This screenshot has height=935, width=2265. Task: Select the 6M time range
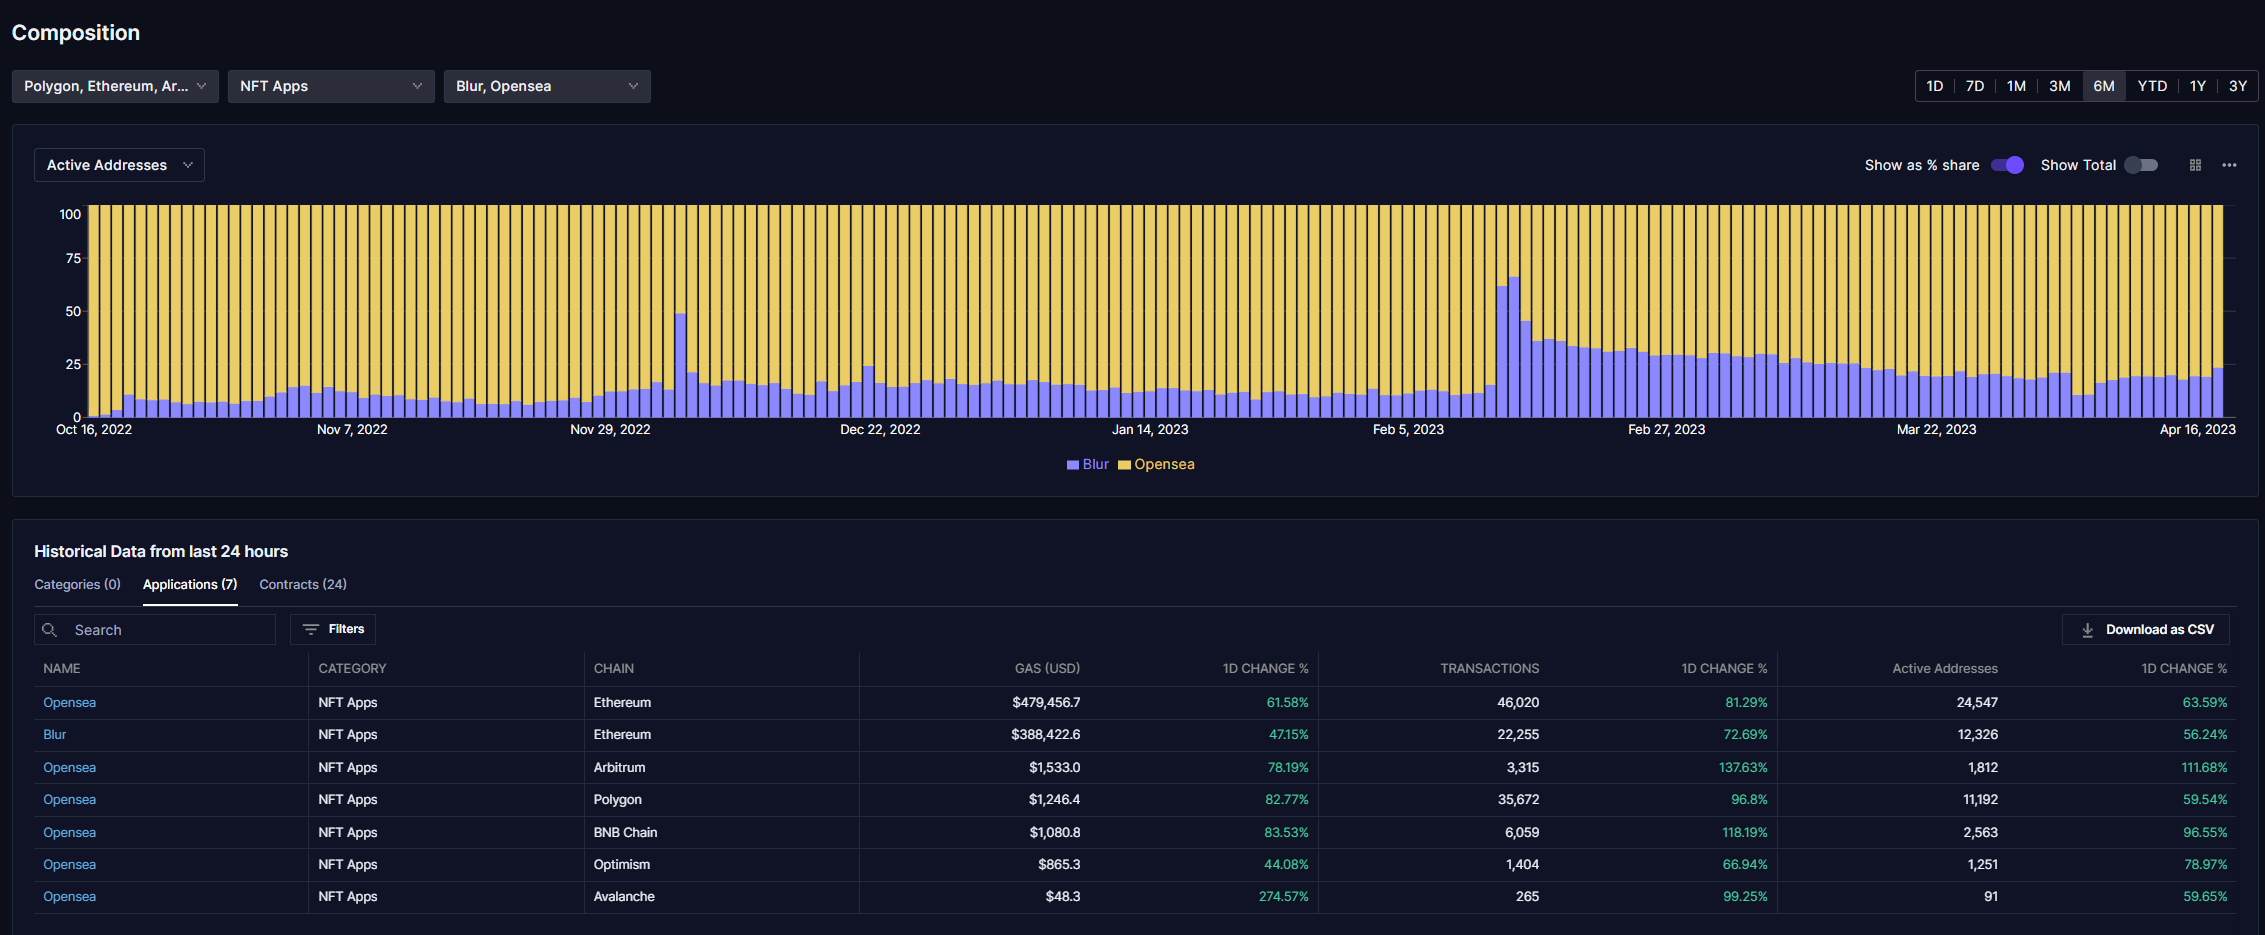coord(2104,86)
